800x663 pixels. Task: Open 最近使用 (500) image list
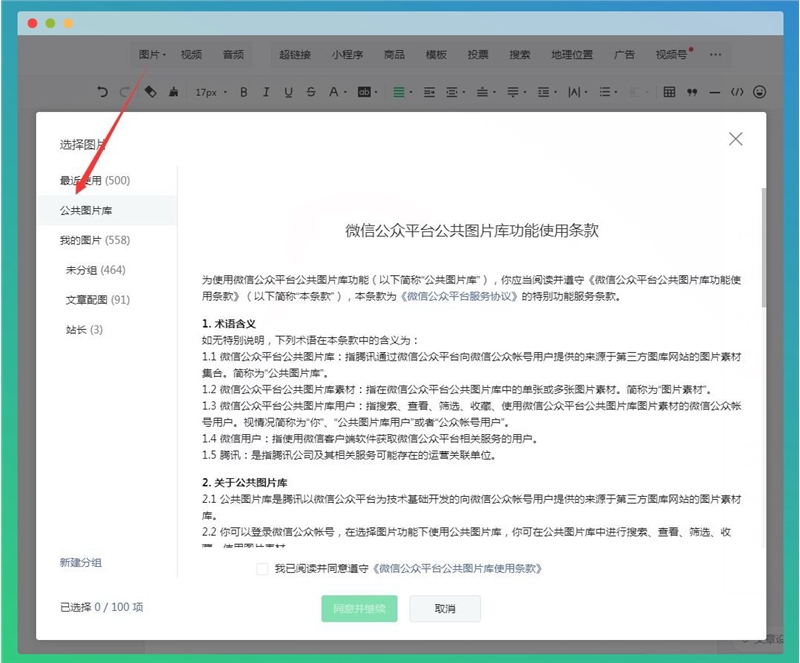(95, 180)
